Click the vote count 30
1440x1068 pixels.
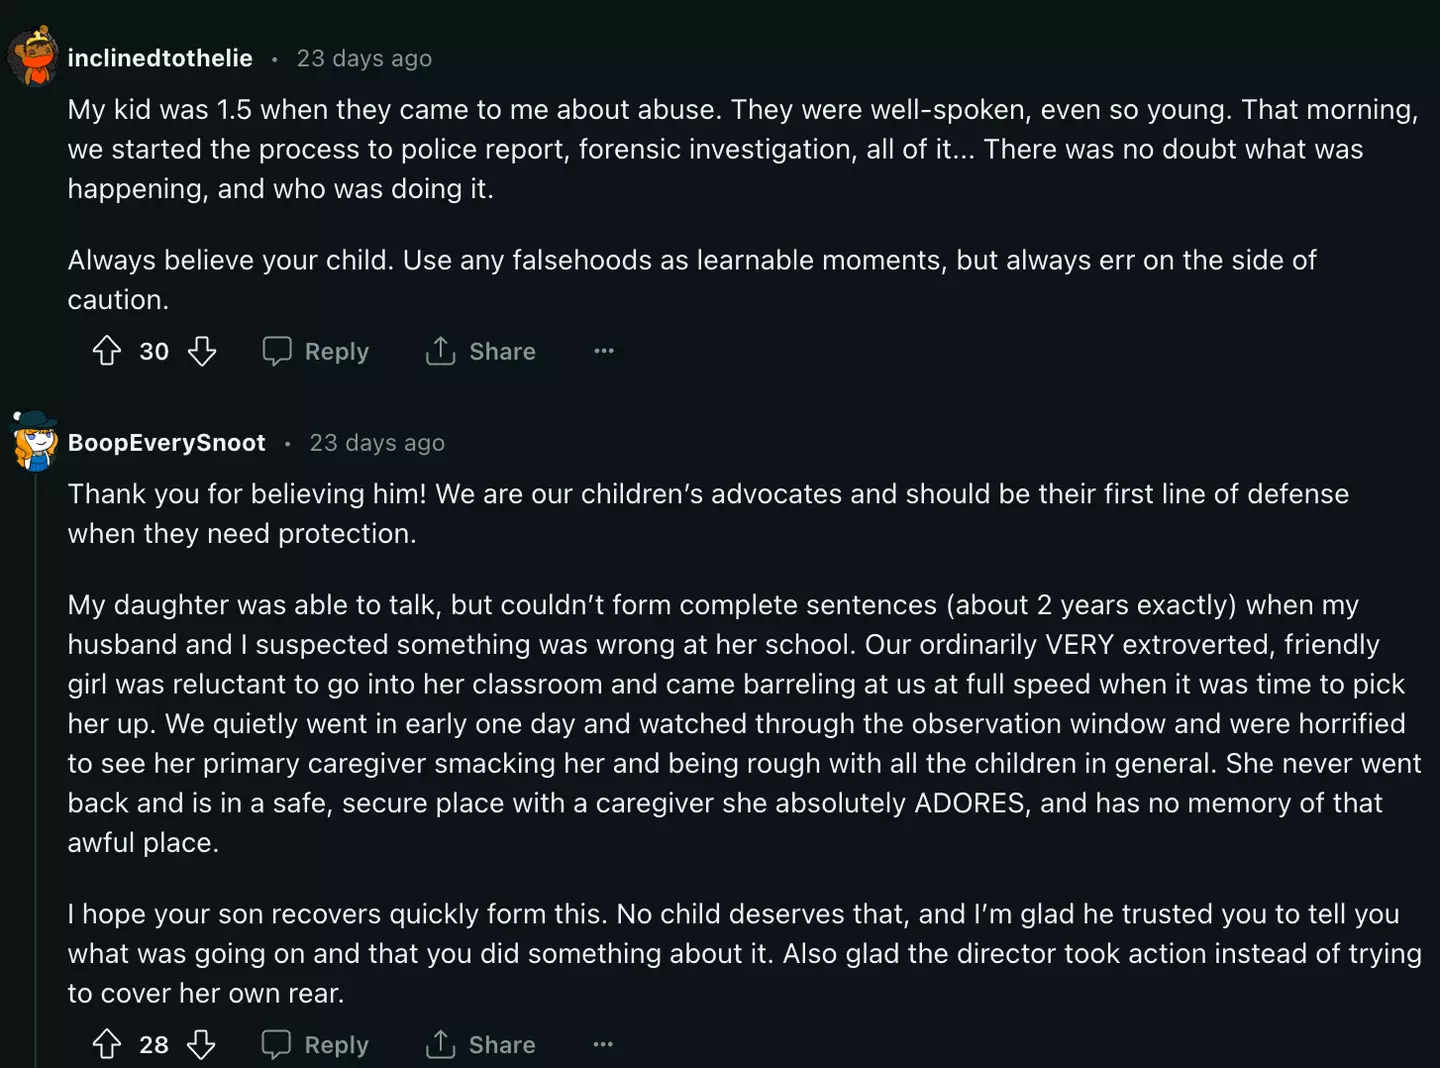click(x=154, y=351)
